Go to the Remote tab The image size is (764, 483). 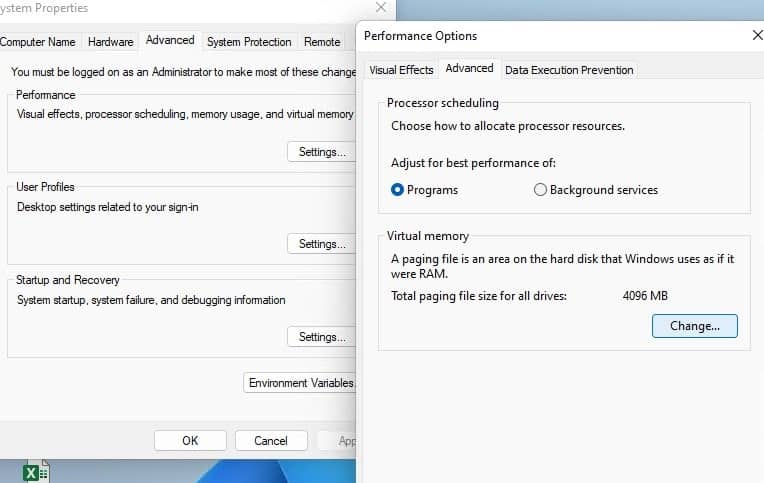pos(322,42)
